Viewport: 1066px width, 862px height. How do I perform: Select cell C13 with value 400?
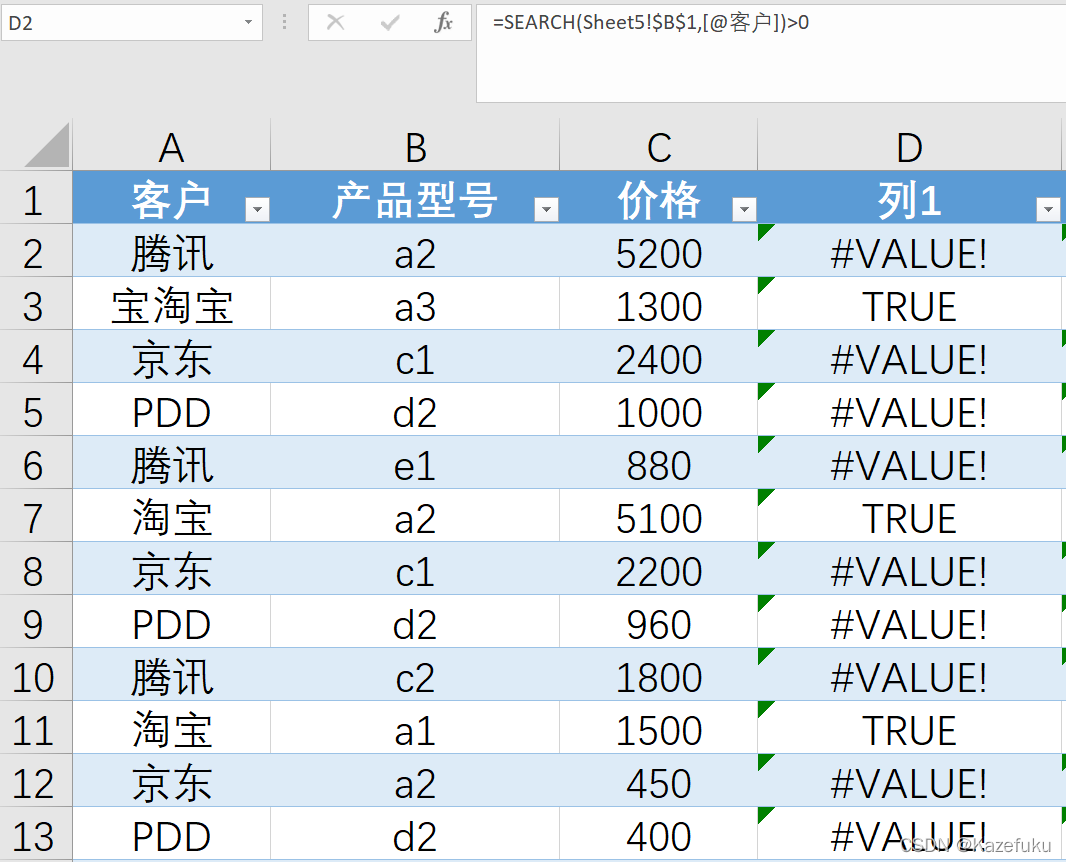pos(658,833)
